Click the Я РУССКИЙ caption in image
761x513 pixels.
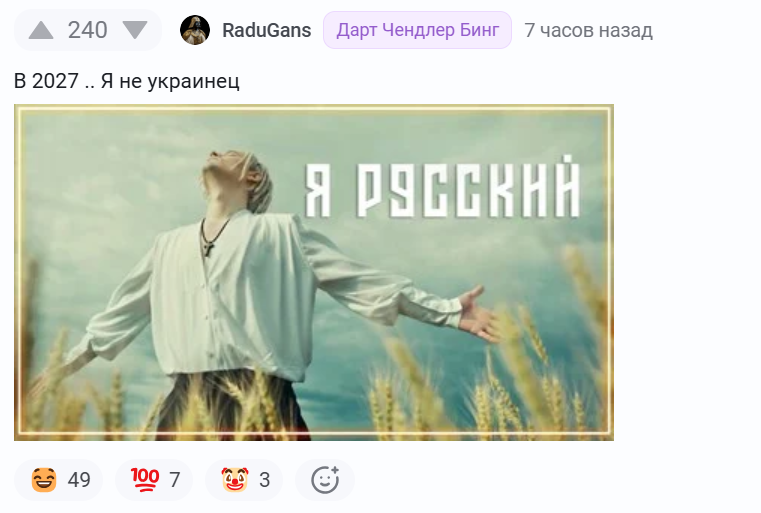coord(442,187)
